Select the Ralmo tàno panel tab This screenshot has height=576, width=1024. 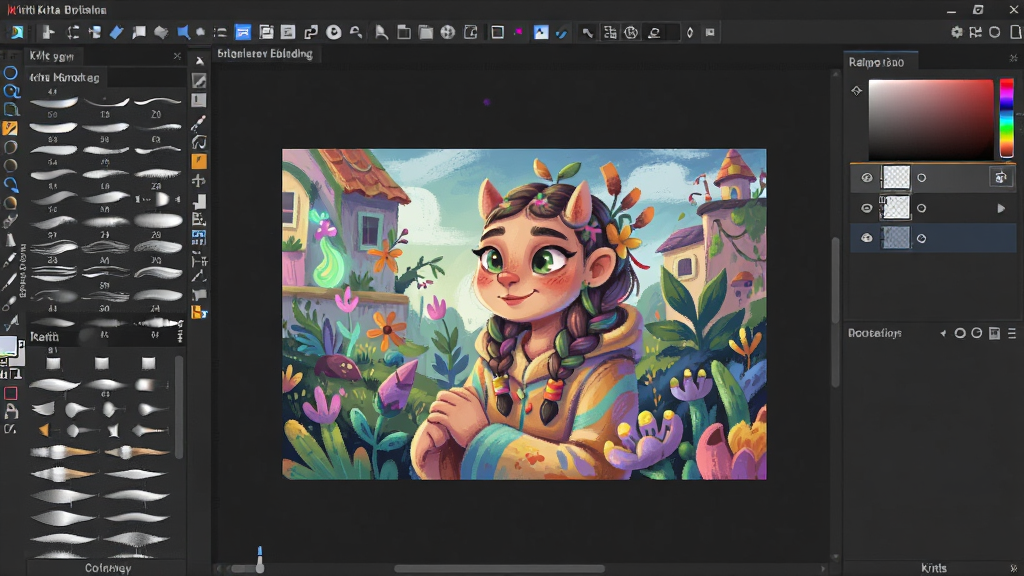(x=876, y=62)
